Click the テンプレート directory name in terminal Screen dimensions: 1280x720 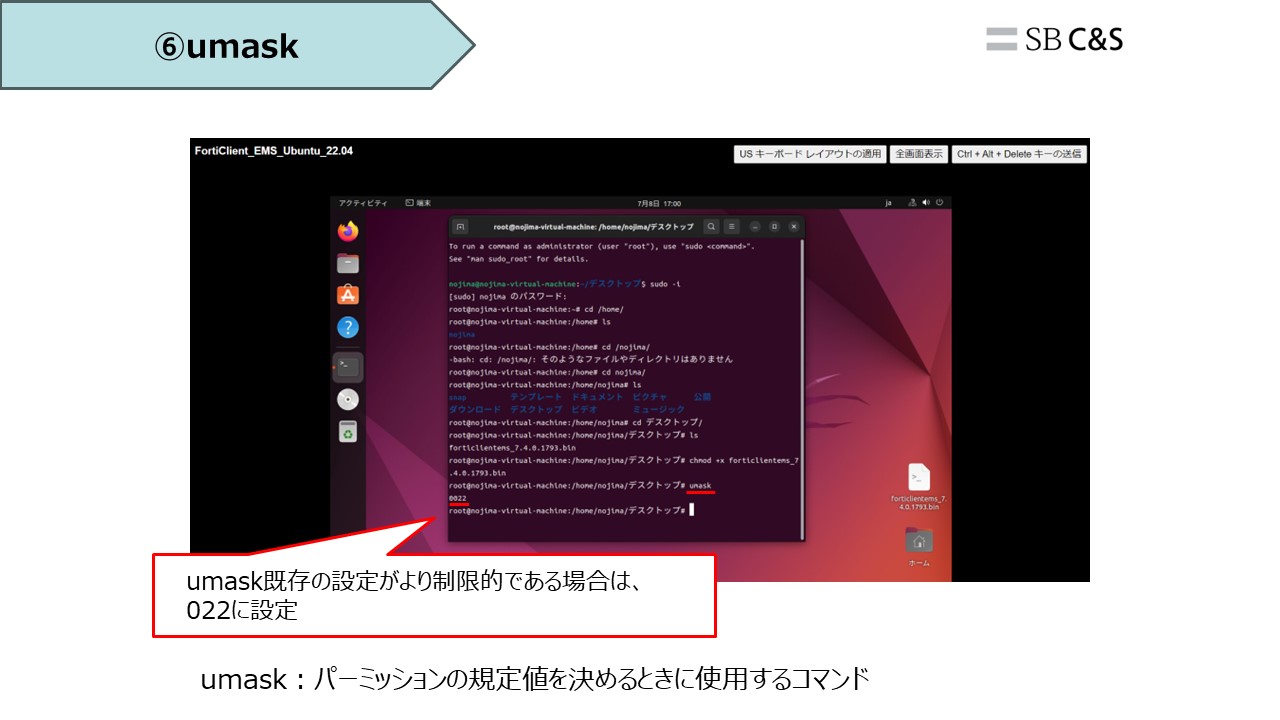tap(536, 397)
